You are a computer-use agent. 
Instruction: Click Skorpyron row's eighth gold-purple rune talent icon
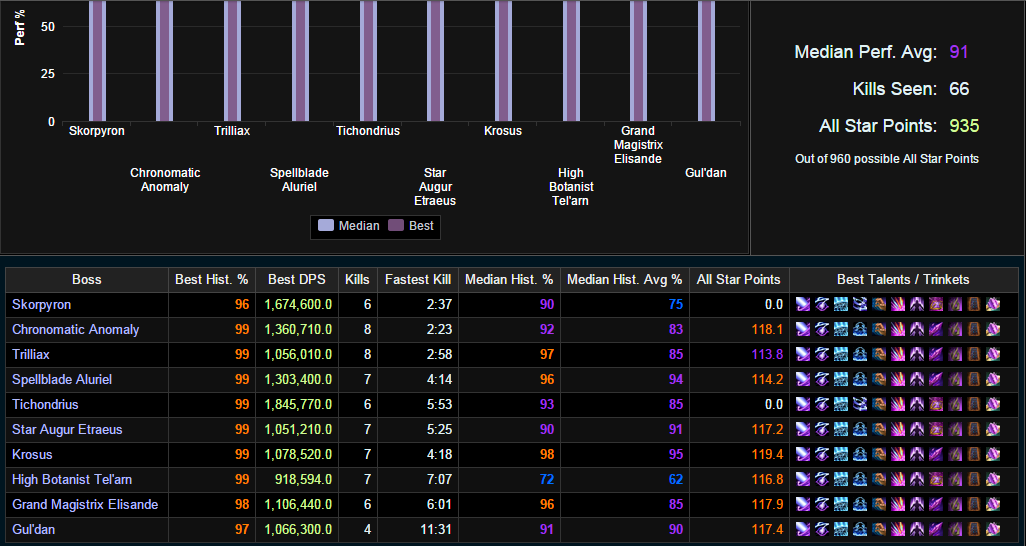point(936,304)
